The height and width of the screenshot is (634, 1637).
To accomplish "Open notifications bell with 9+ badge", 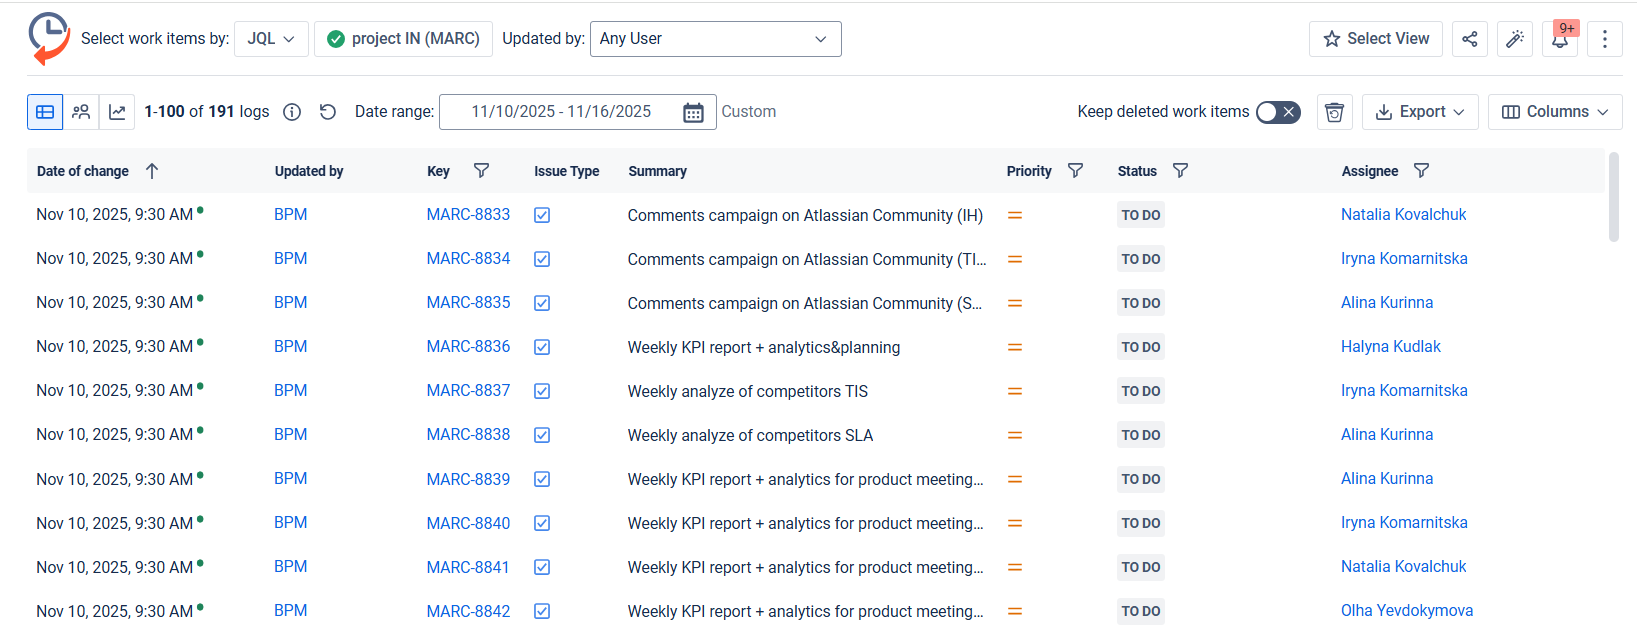I will [x=1559, y=39].
